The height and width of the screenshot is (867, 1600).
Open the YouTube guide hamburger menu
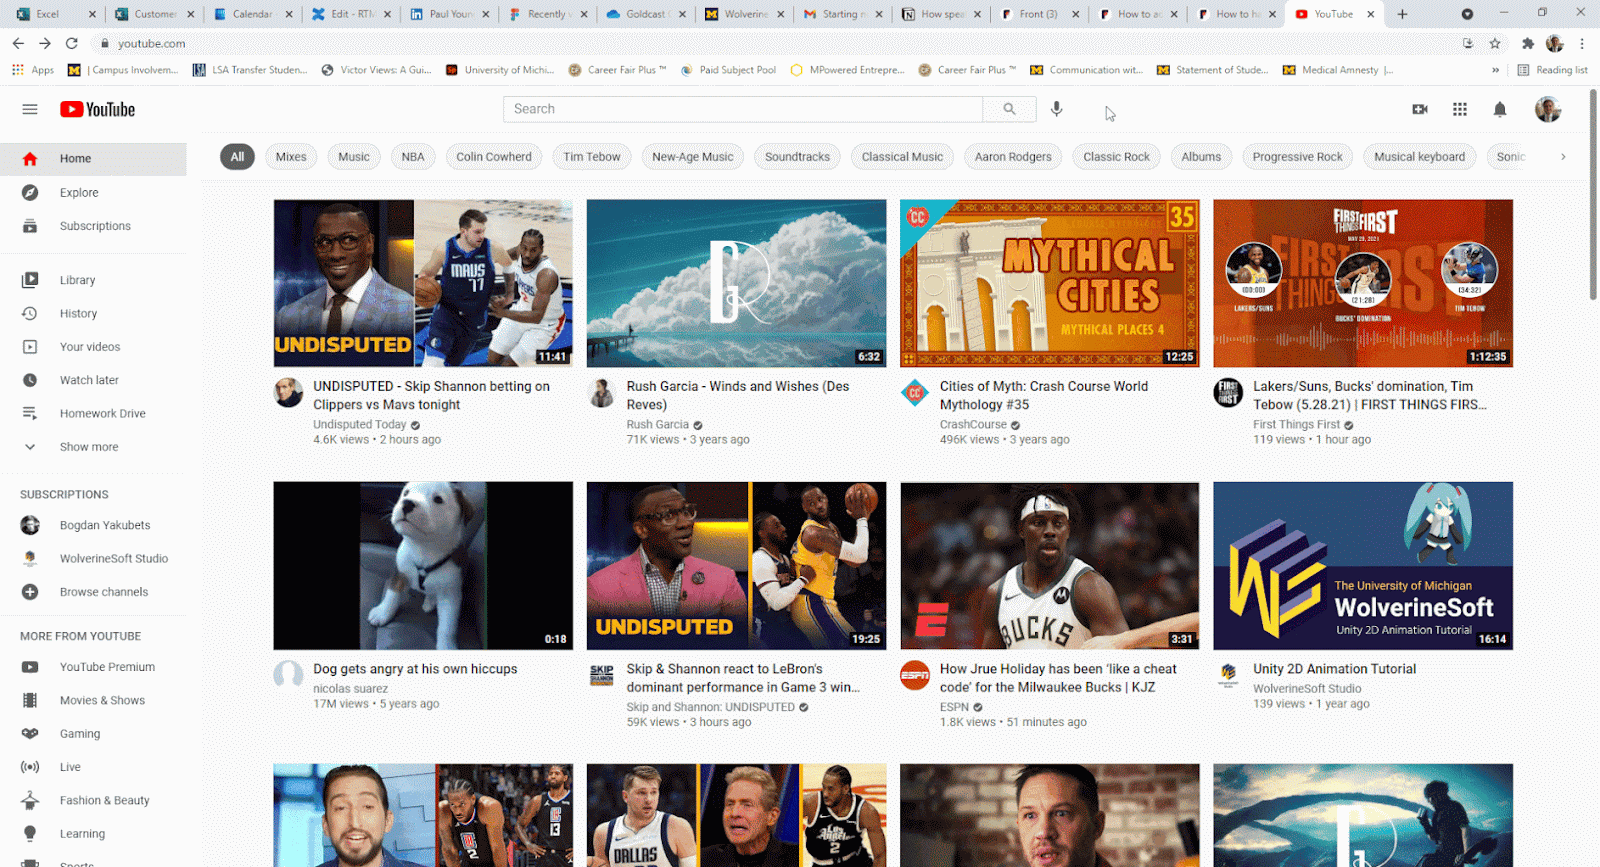tap(30, 109)
